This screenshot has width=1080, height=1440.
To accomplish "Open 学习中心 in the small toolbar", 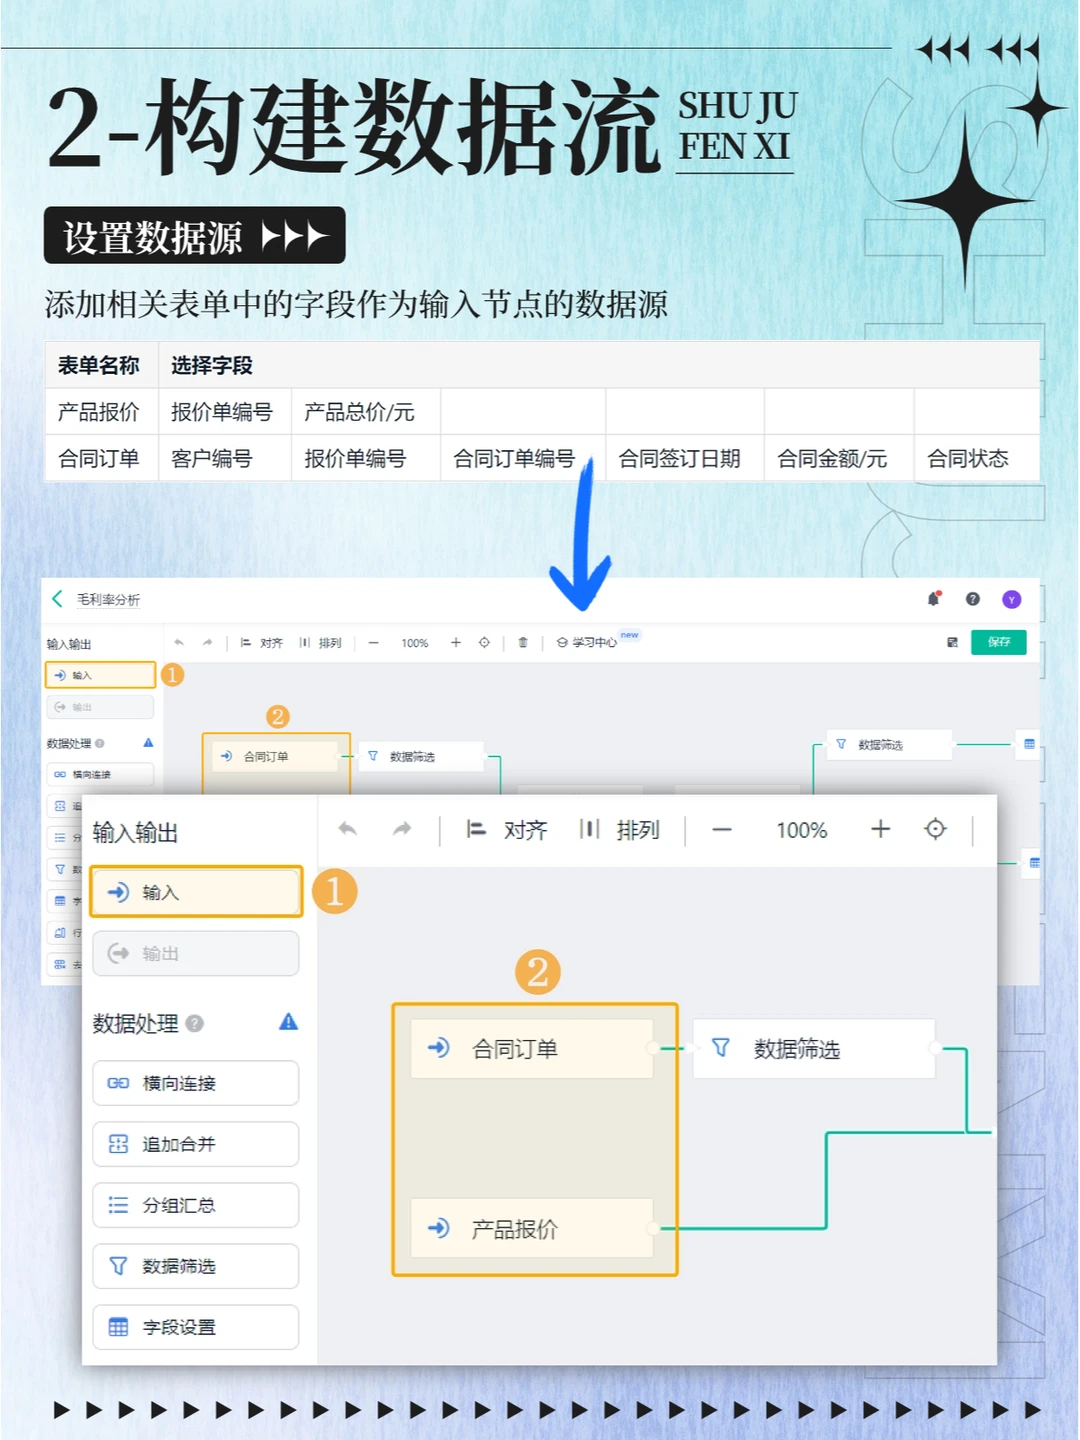I will [588, 643].
